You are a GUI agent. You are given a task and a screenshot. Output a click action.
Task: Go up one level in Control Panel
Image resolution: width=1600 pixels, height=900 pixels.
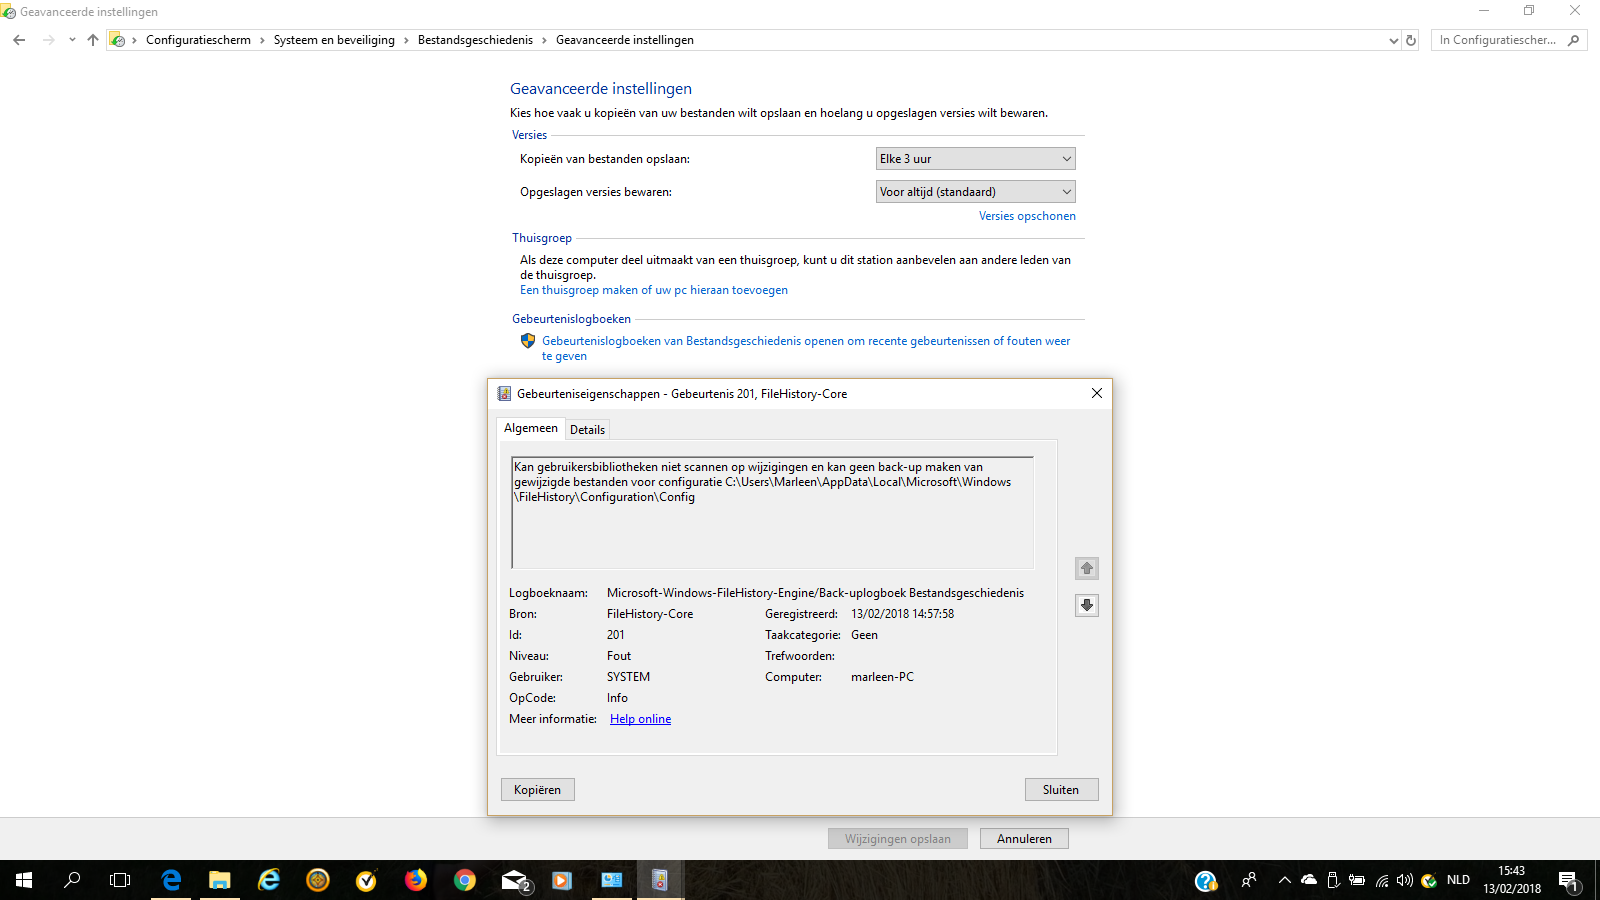point(93,40)
